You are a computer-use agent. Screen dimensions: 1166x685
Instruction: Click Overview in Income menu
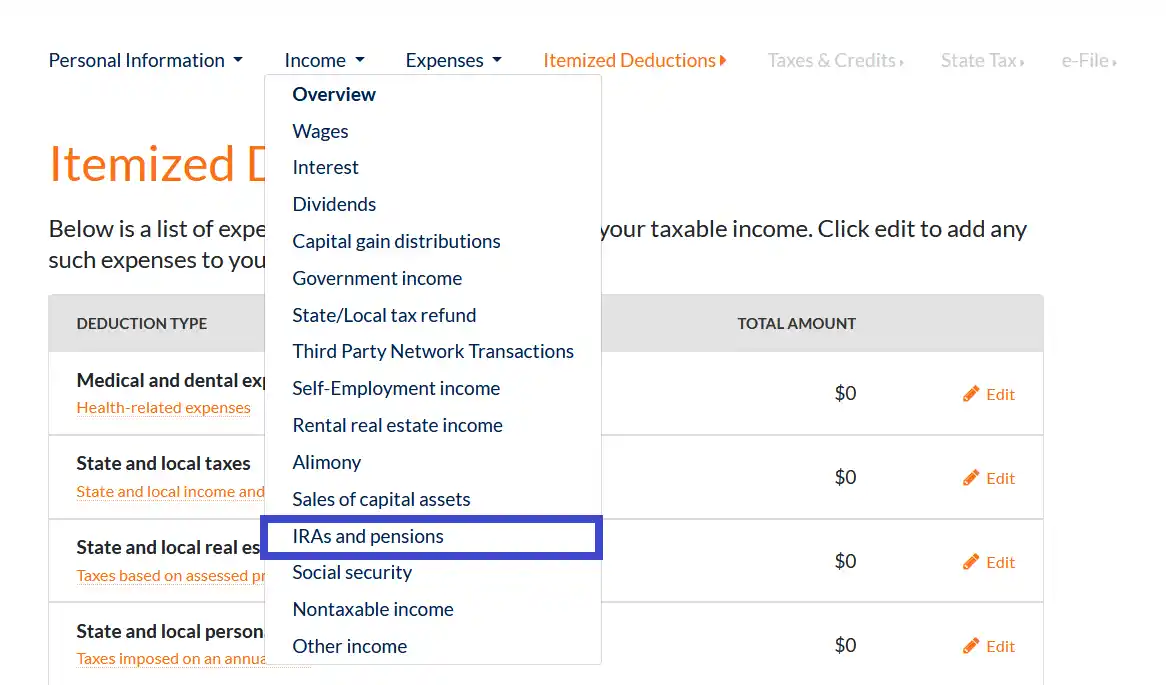tap(334, 95)
